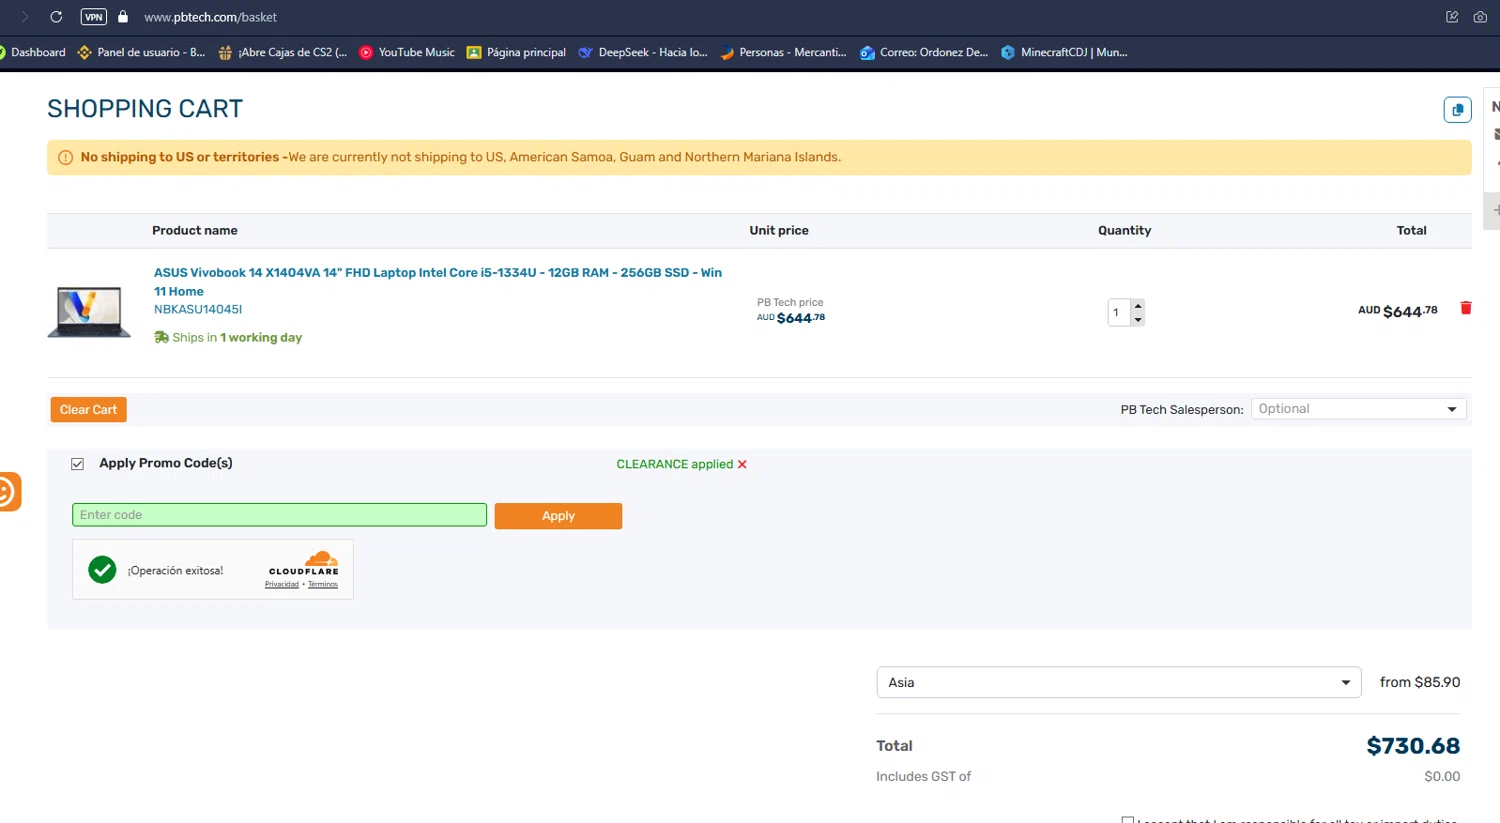Image resolution: width=1500 pixels, height=823 pixels.
Task: Open the ASUS Vivobook 14 product link
Action: (438, 282)
